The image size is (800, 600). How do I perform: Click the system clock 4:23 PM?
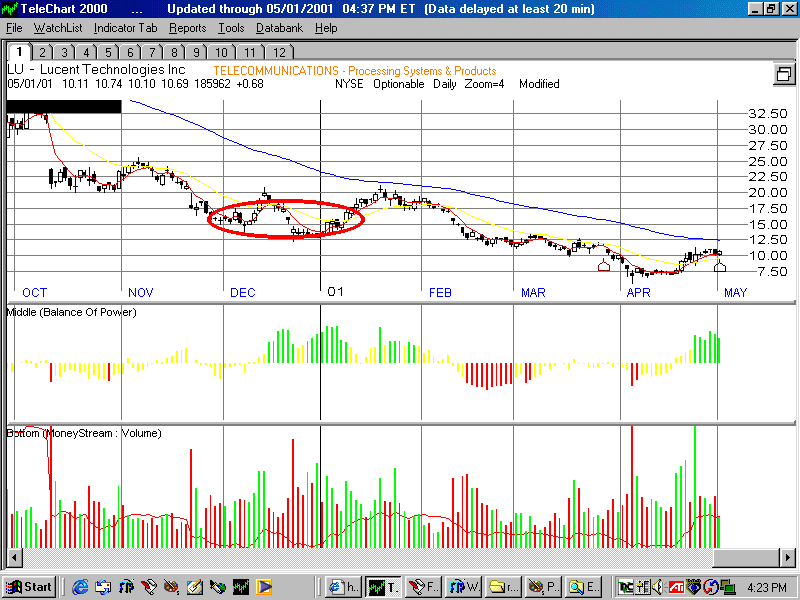click(x=767, y=587)
